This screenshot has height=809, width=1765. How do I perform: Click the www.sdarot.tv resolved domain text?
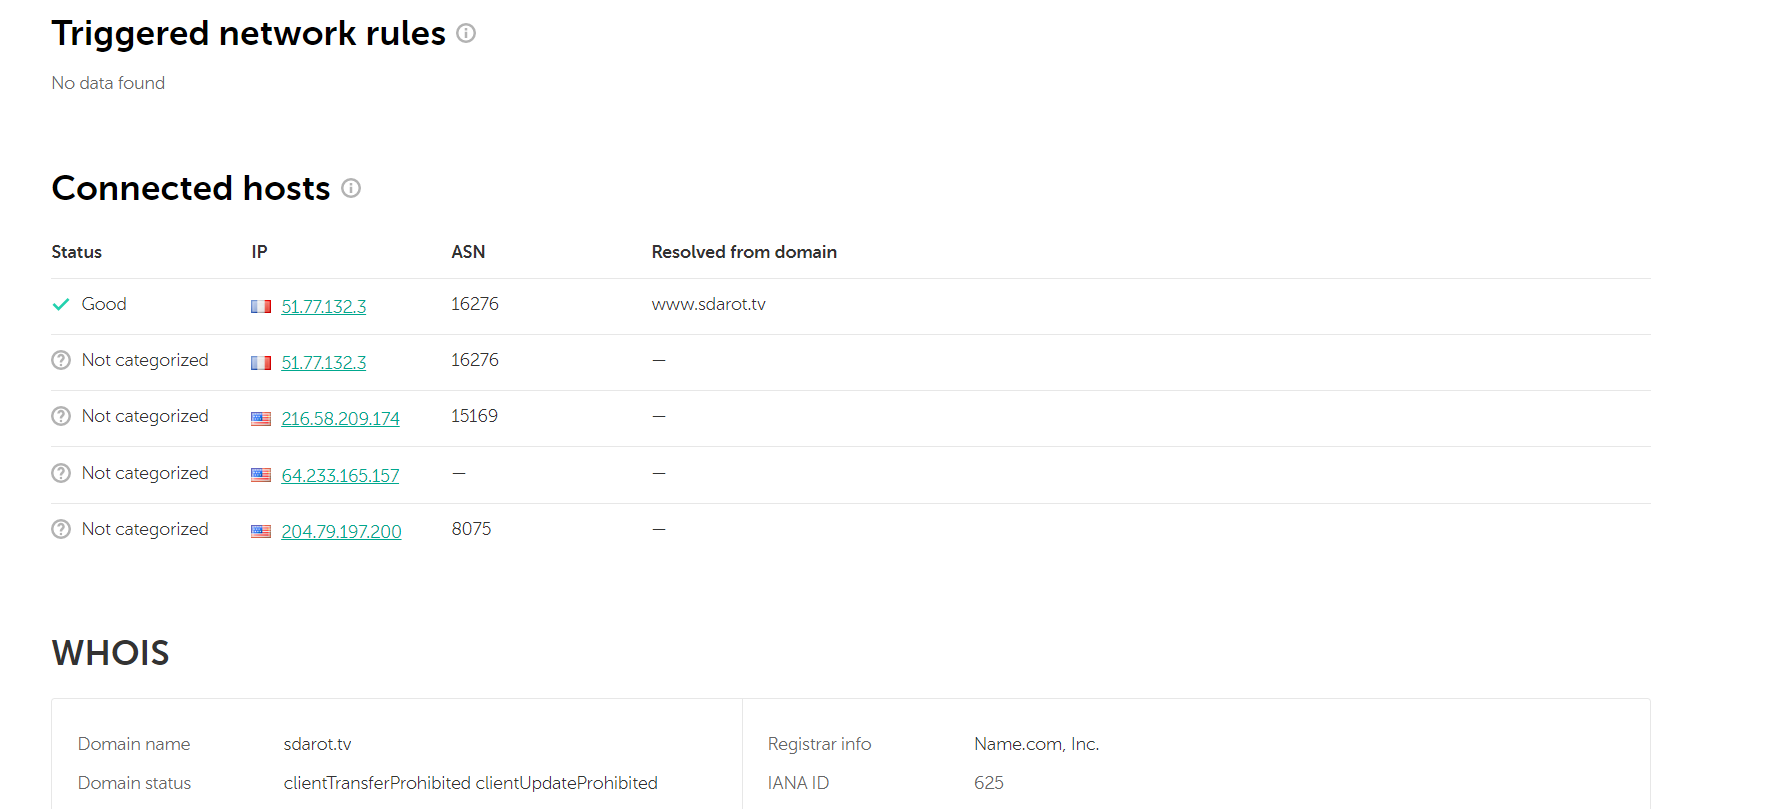click(708, 304)
